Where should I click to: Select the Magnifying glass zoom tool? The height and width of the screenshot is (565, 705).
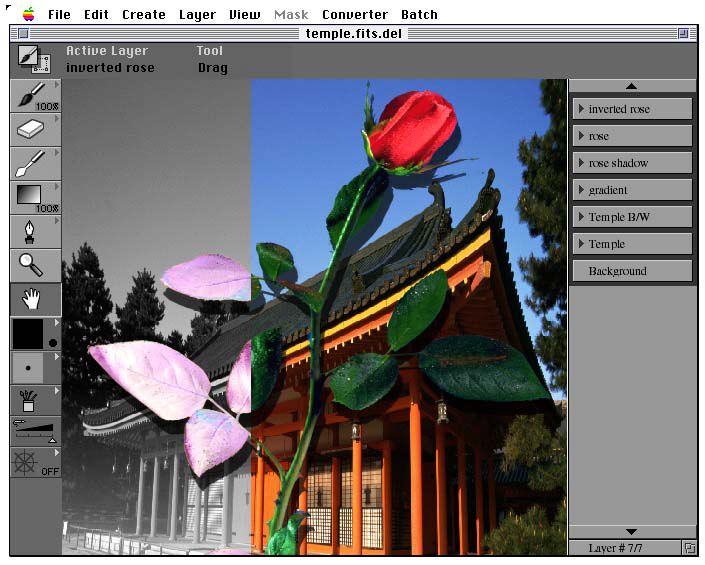35,266
